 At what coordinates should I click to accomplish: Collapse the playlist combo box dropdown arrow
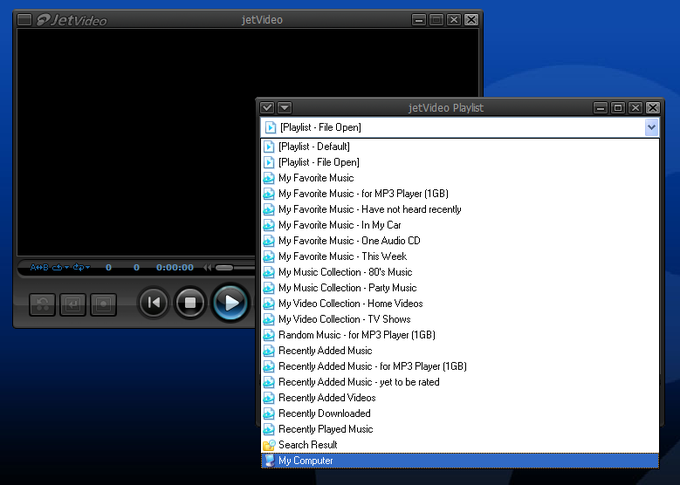pos(651,128)
